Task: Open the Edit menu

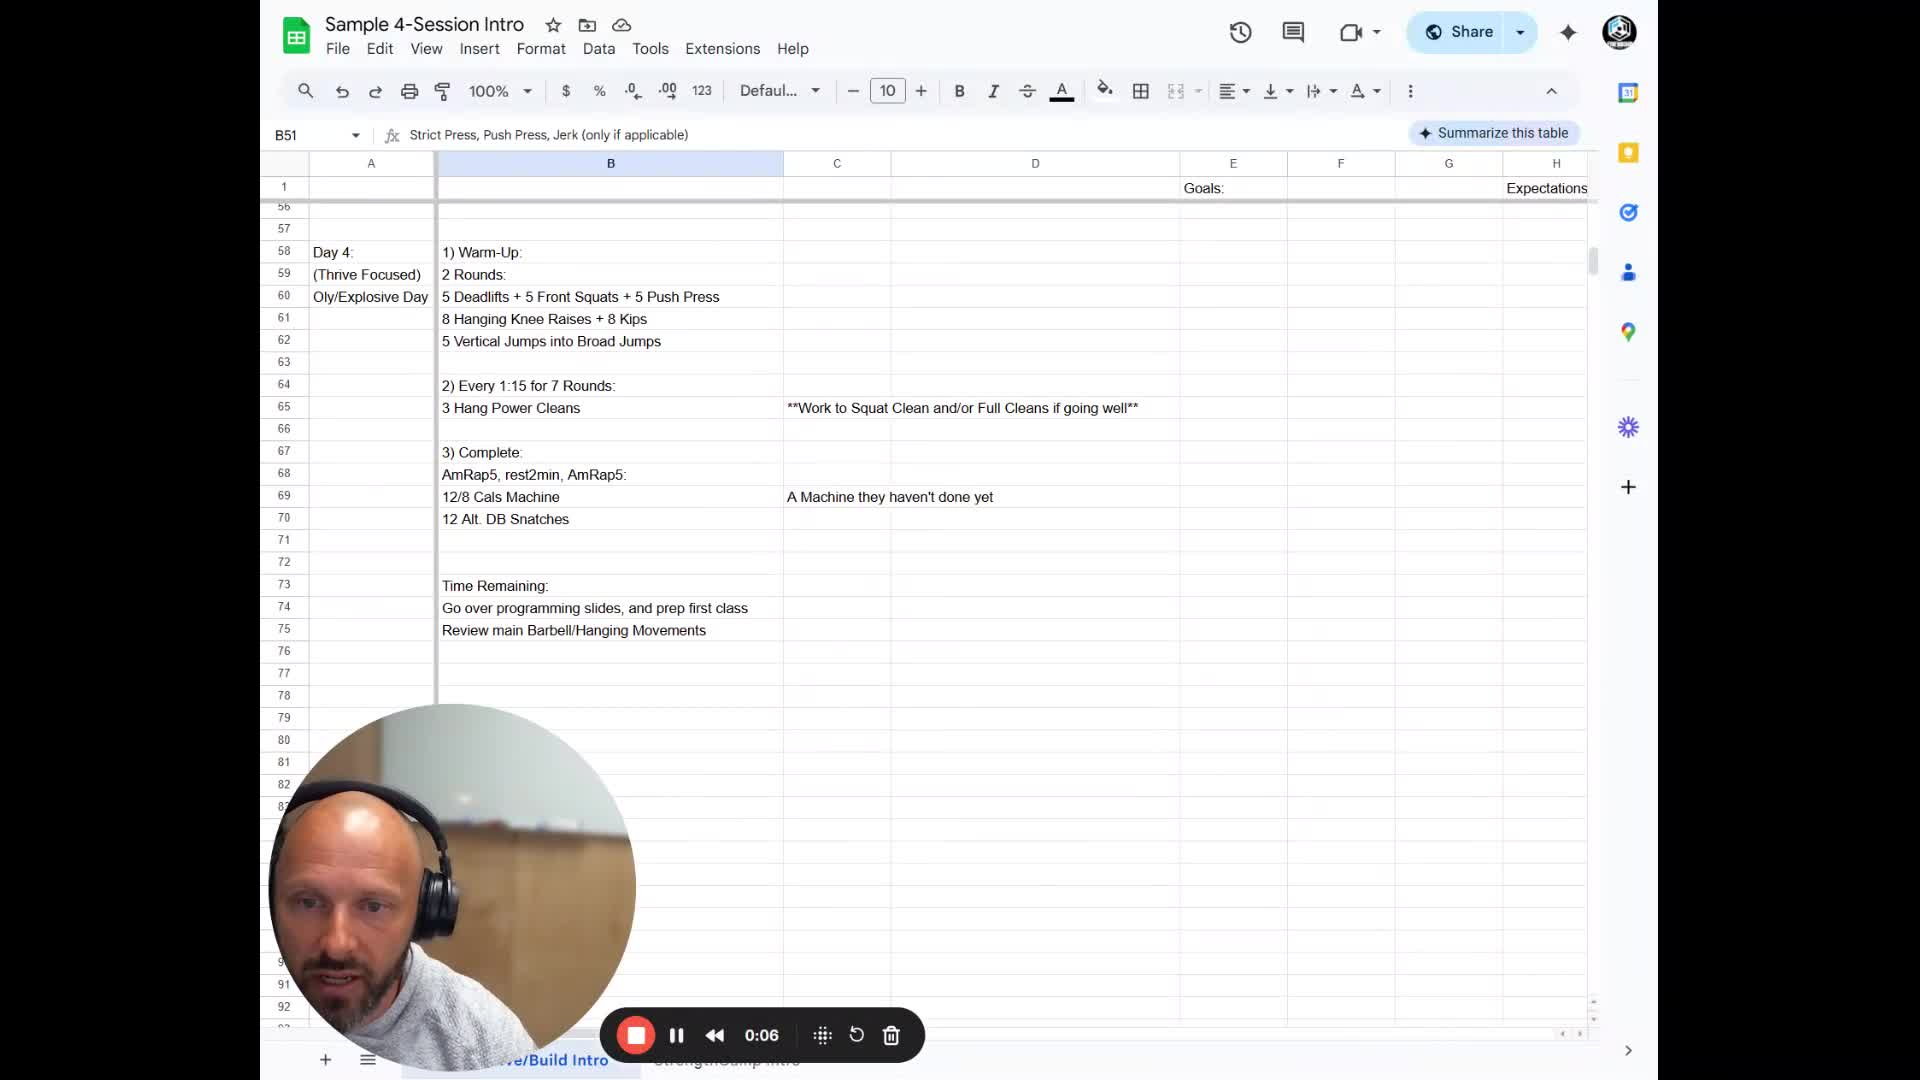Action: point(380,49)
